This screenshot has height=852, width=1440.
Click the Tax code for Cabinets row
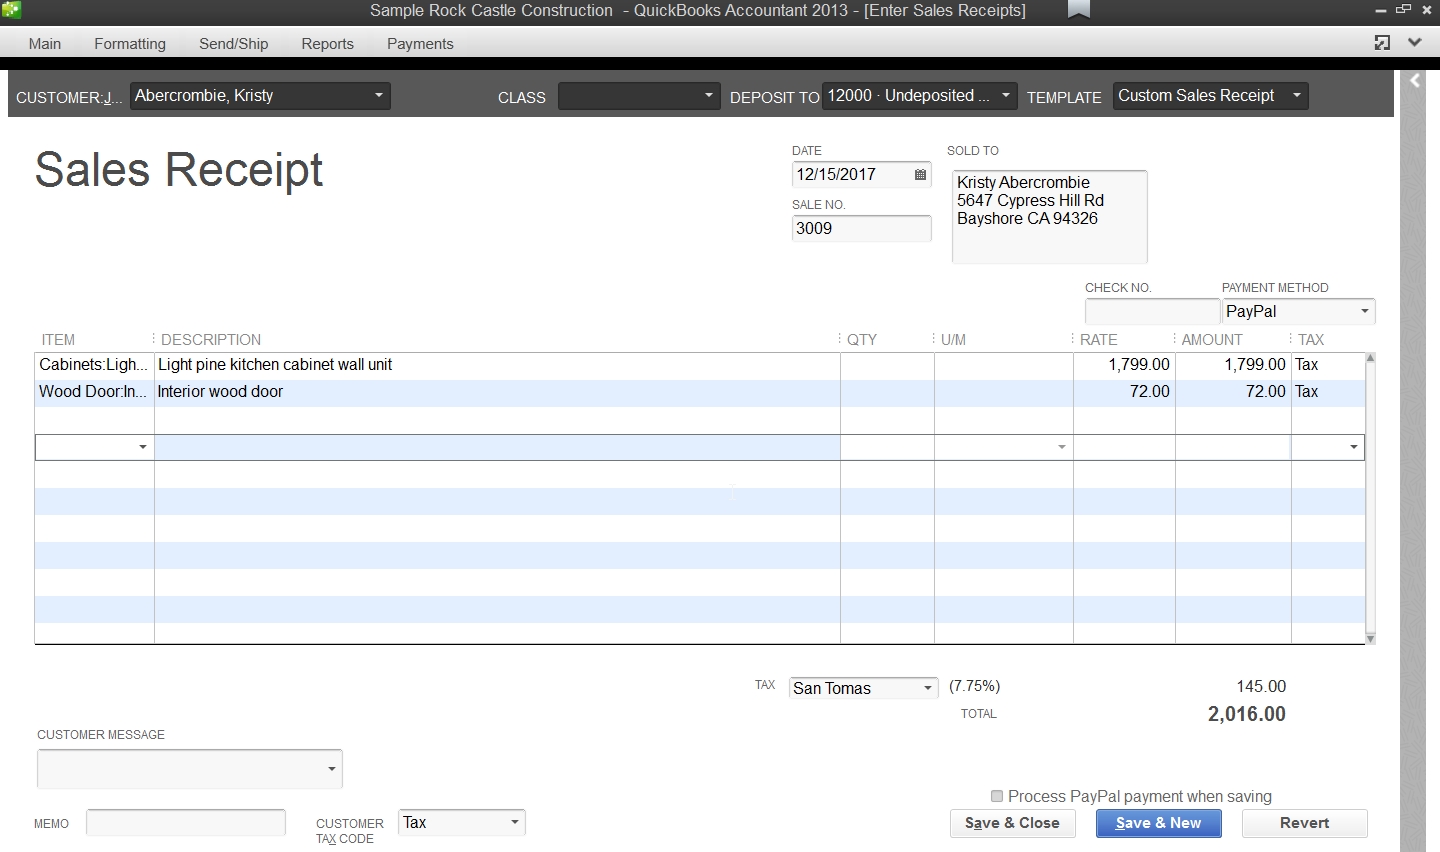1328,365
